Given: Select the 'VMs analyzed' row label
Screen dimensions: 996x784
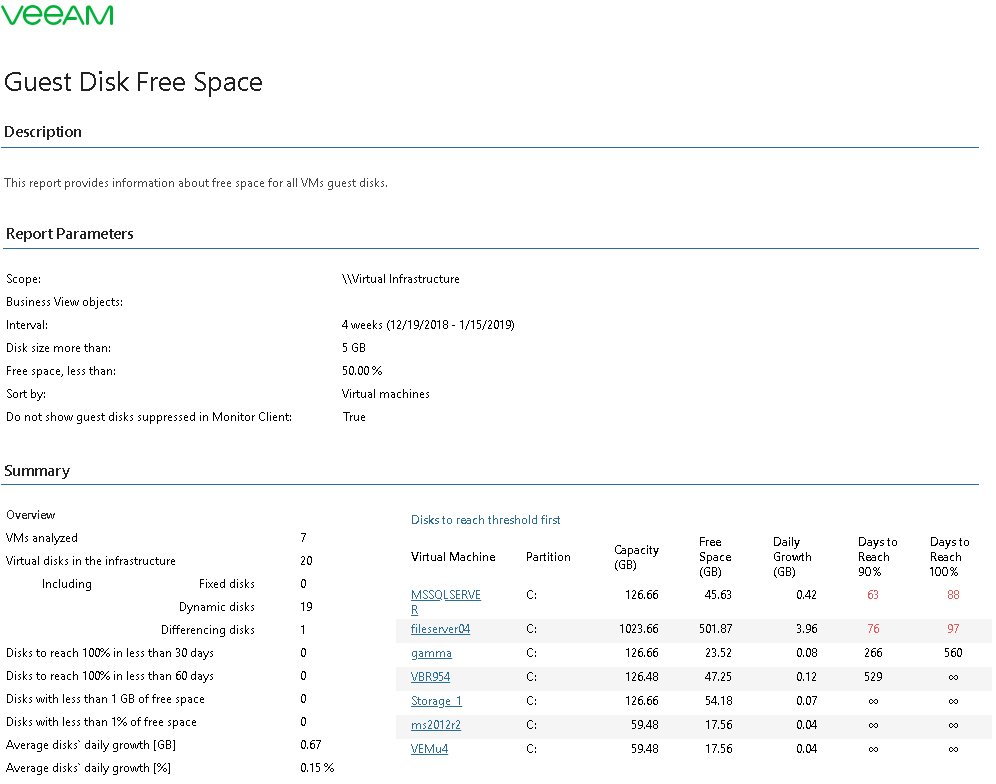Looking at the screenshot, I should tap(41, 537).
